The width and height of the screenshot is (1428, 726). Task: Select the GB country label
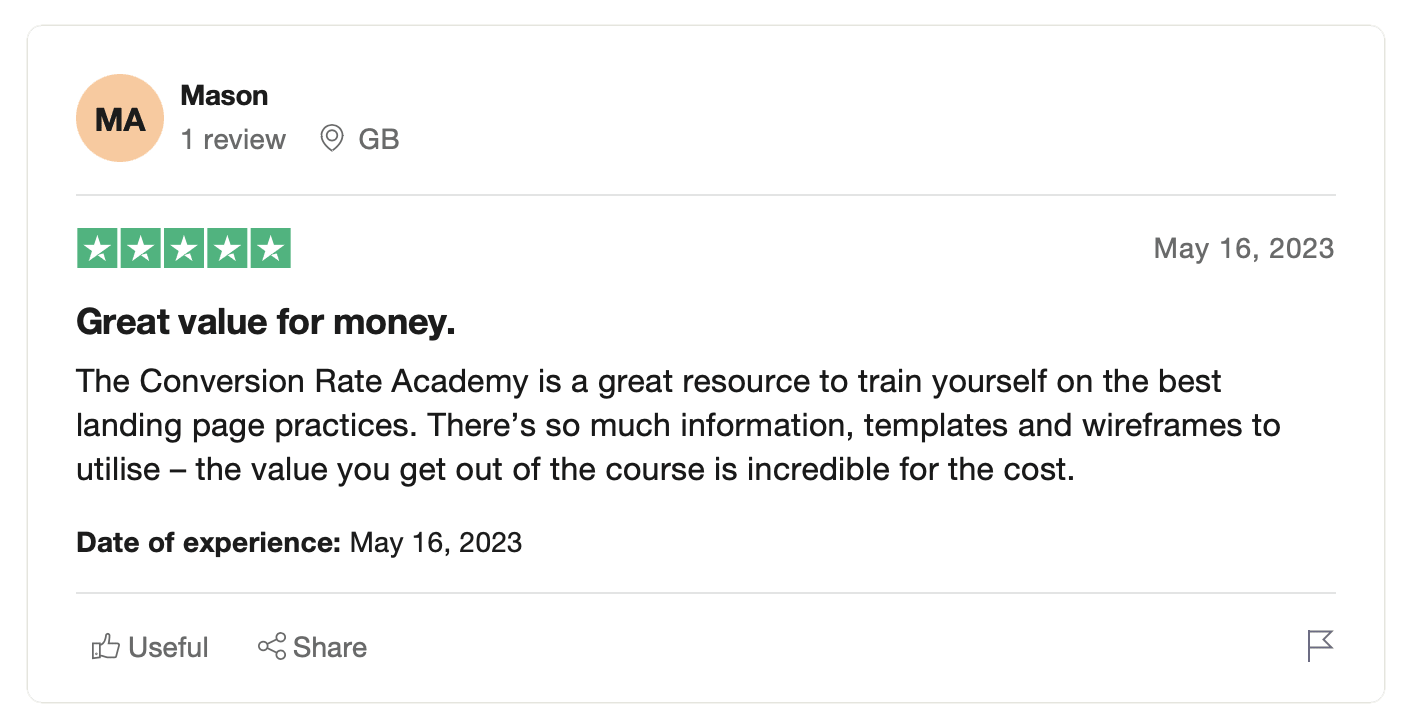tap(379, 139)
